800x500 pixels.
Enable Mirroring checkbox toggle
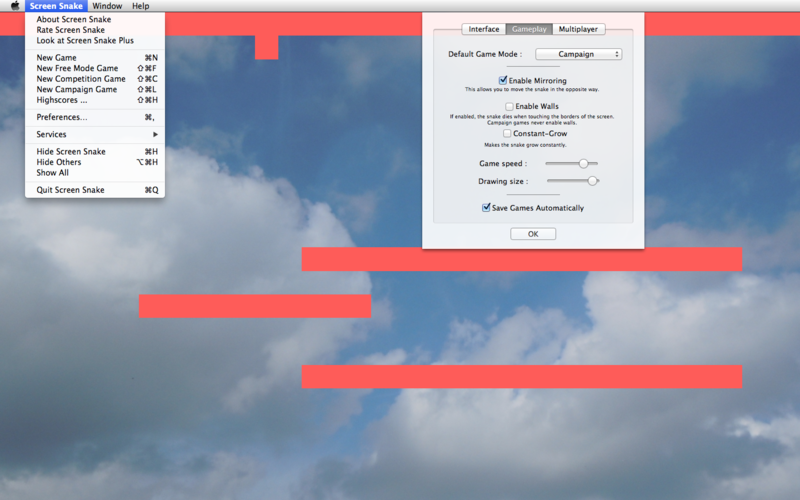pyautogui.click(x=503, y=80)
